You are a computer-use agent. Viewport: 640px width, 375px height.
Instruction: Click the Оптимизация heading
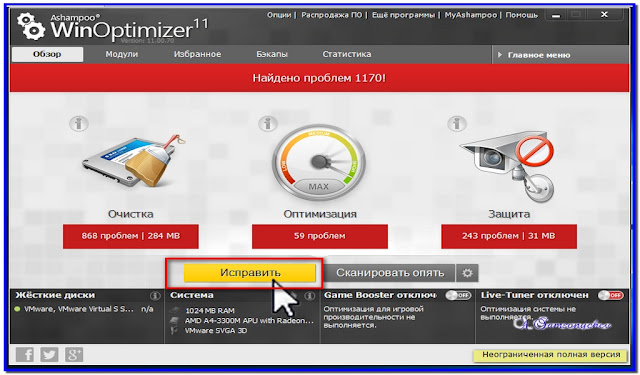point(320,214)
